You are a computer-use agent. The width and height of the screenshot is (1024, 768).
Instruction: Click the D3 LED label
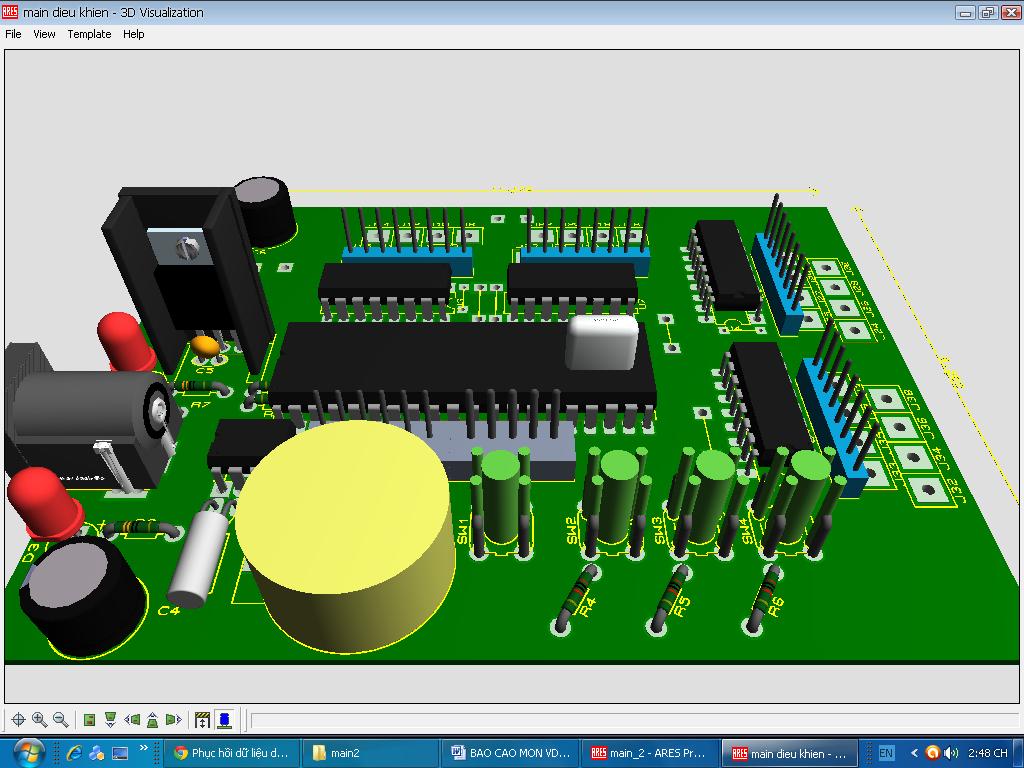pos(31,552)
